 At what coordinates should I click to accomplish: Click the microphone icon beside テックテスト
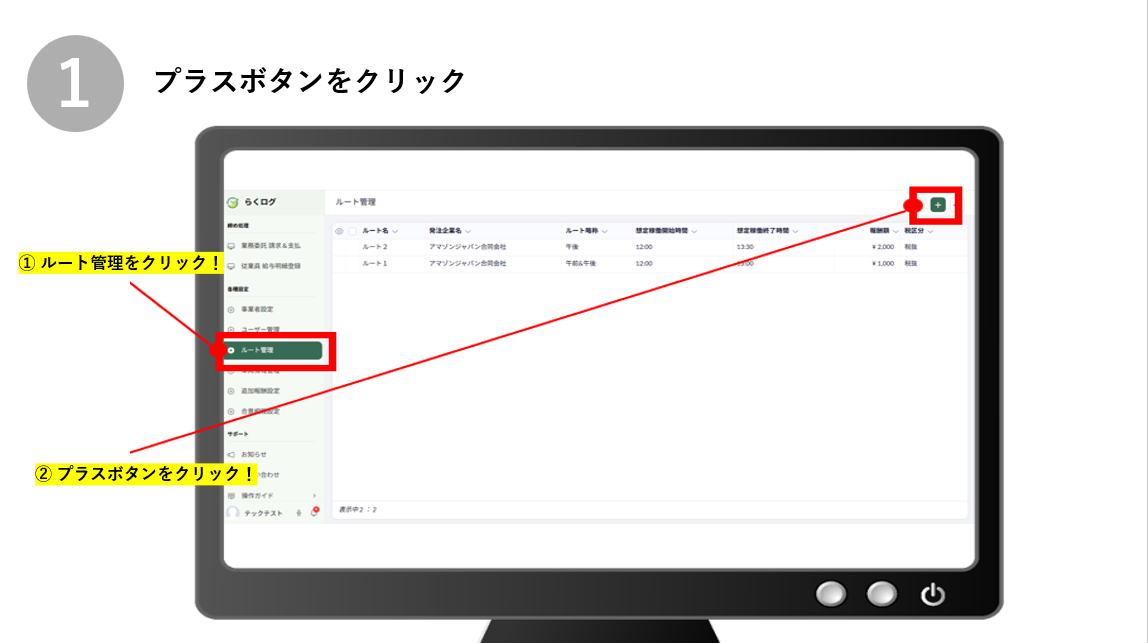(299, 513)
